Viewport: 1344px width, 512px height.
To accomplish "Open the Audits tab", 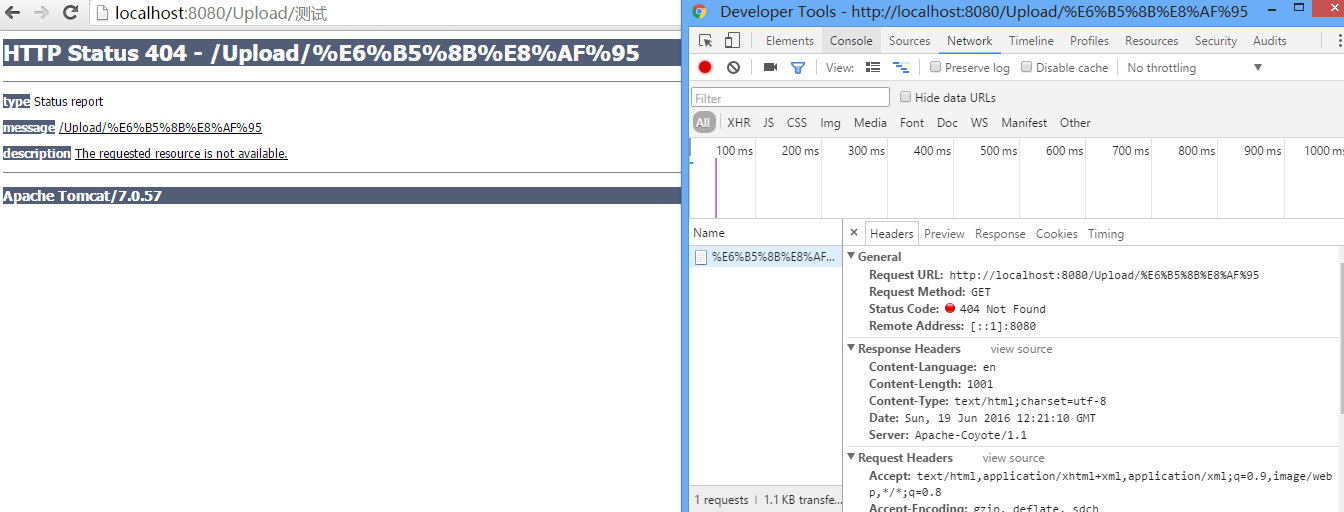I will [1270, 41].
